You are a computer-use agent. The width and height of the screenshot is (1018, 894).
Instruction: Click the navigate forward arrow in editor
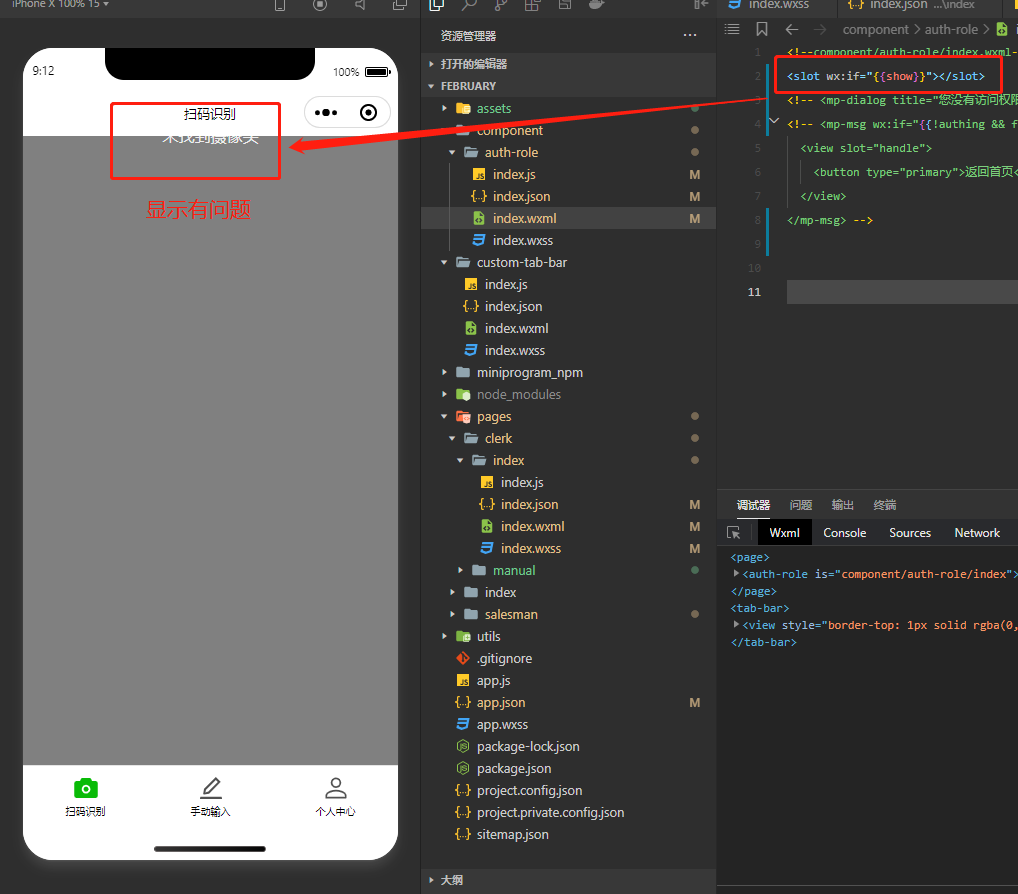pos(820,29)
